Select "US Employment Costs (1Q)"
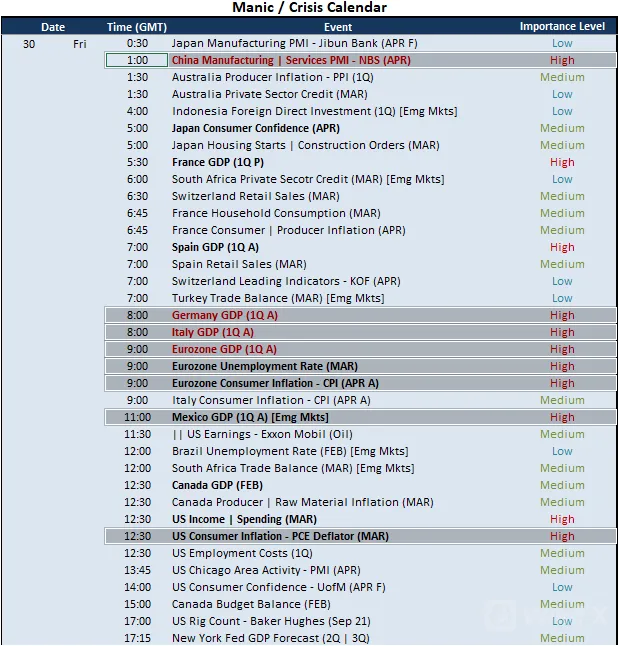 [242, 553]
